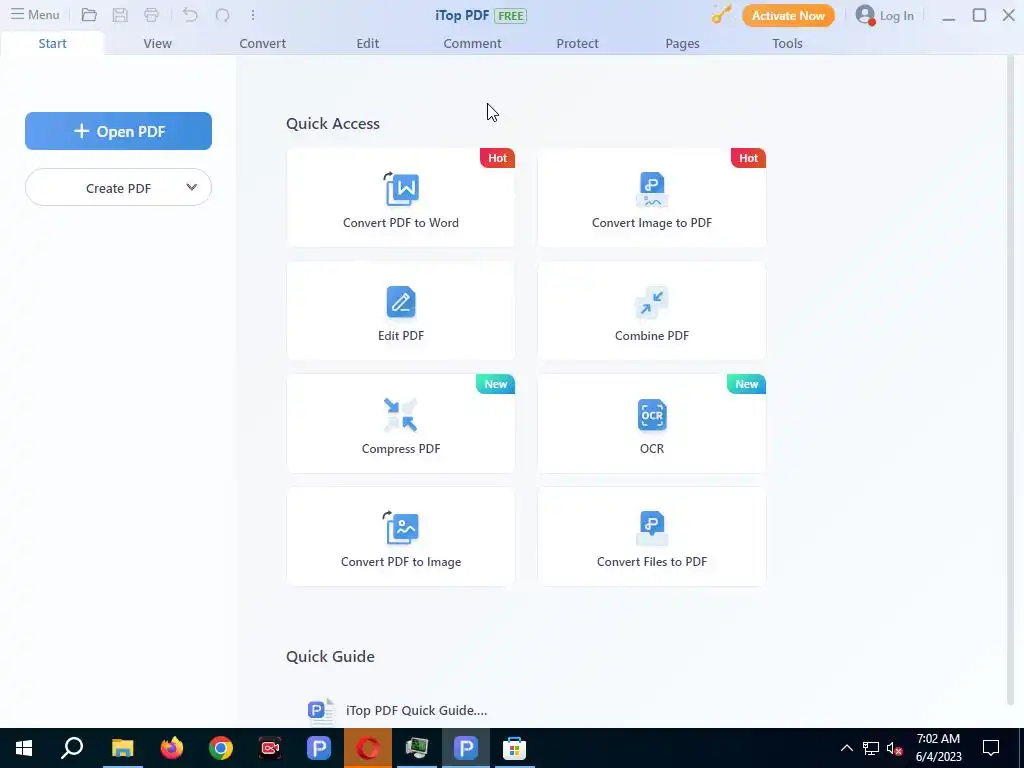This screenshot has height=768, width=1024.
Task: Open the notification center icon
Action: click(991, 748)
